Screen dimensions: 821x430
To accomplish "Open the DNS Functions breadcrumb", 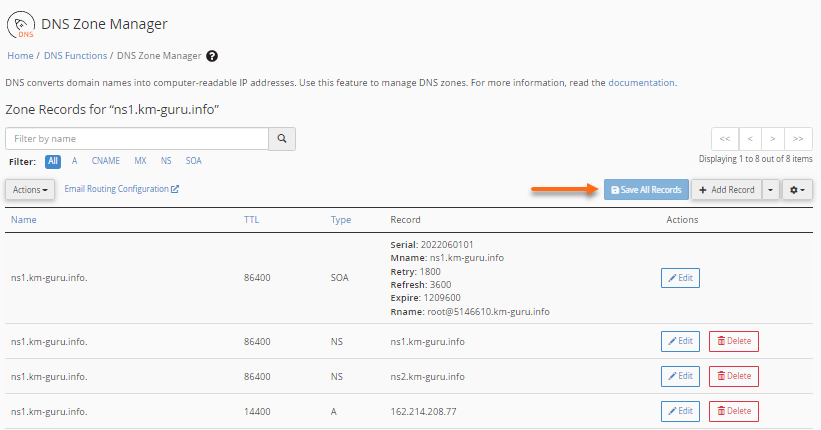I will coord(75,56).
